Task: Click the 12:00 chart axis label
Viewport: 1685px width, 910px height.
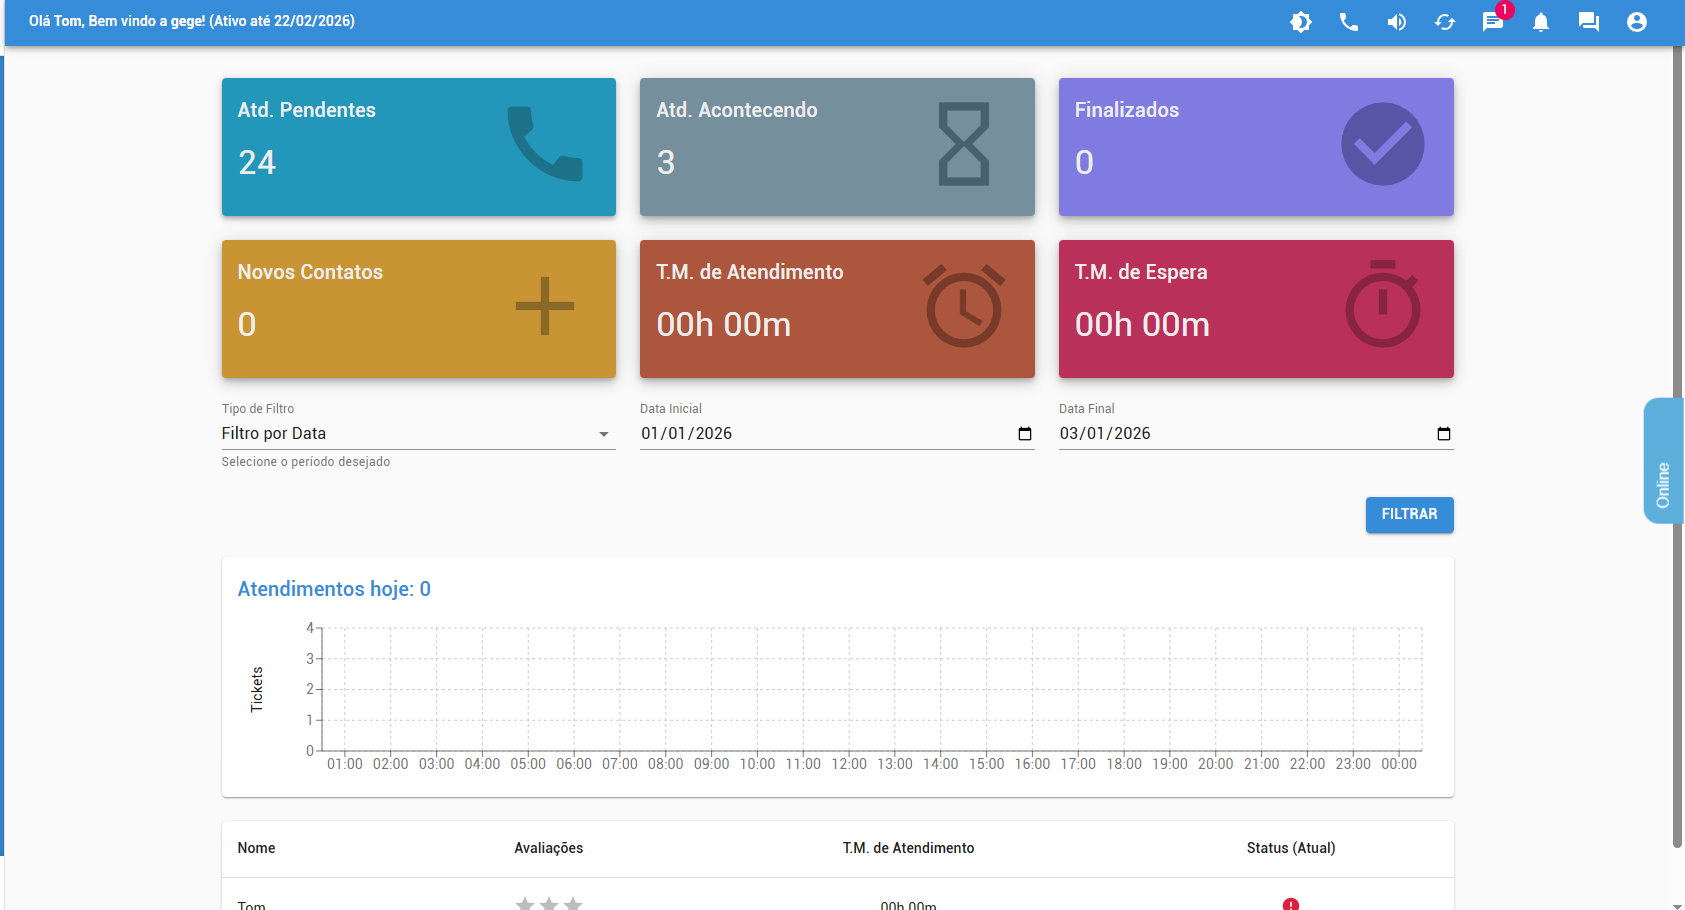Action: point(849,764)
